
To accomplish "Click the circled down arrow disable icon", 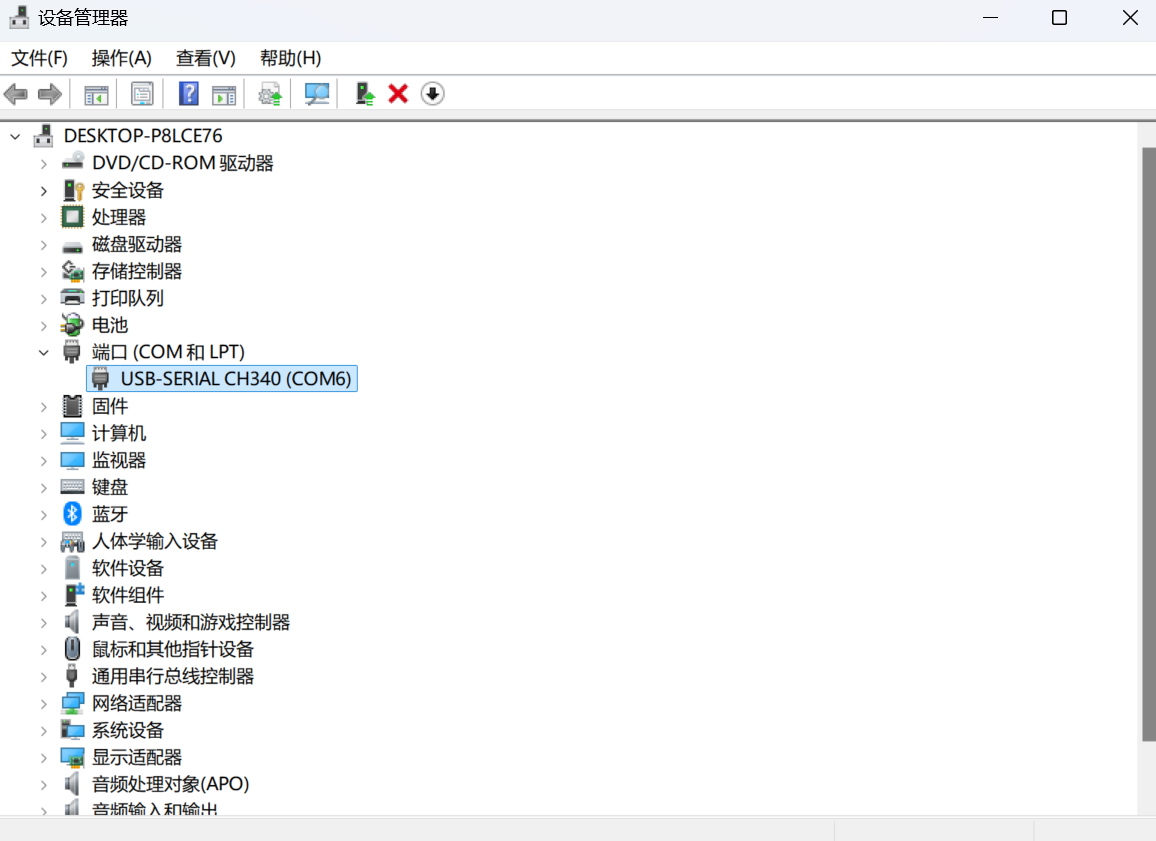I will (x=433, y=94).
